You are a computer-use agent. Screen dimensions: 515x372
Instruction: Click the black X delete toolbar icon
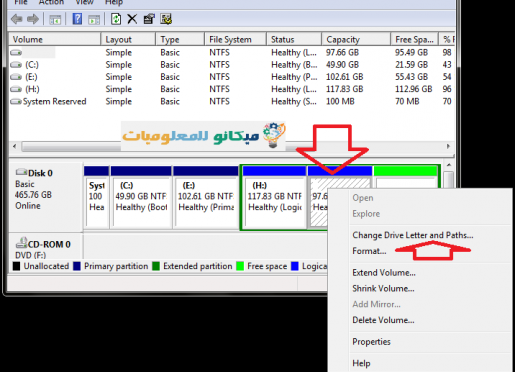tap(132, 19)
